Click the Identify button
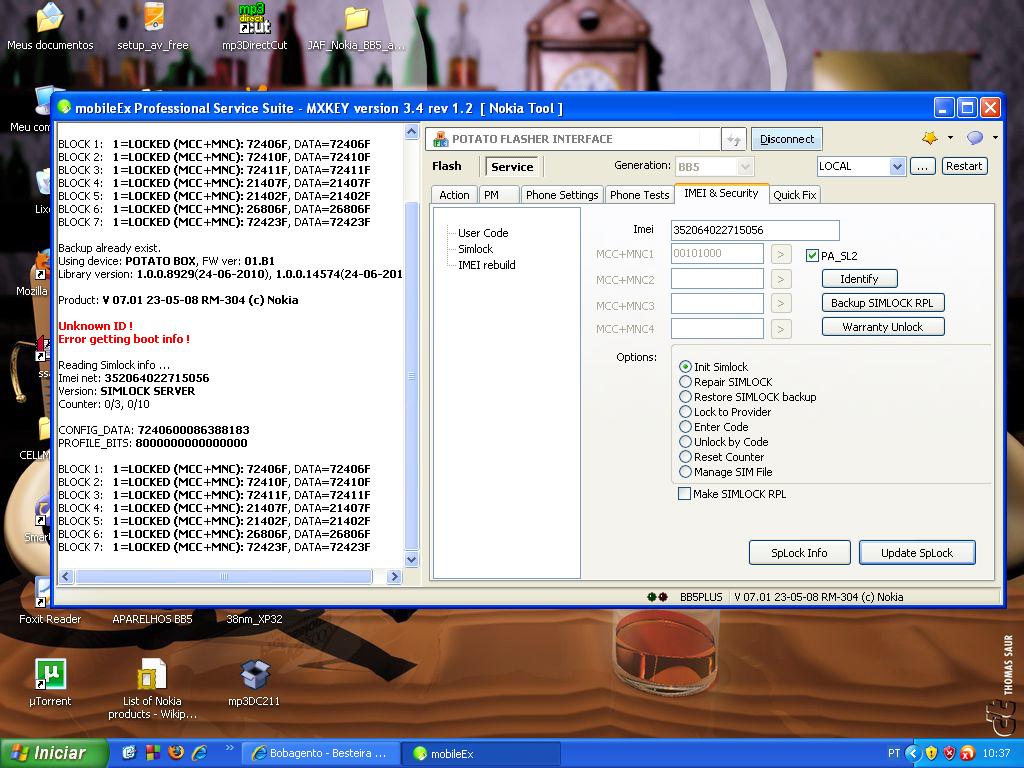Viewport: 1024px width, 768px height. tap(859, 279)
